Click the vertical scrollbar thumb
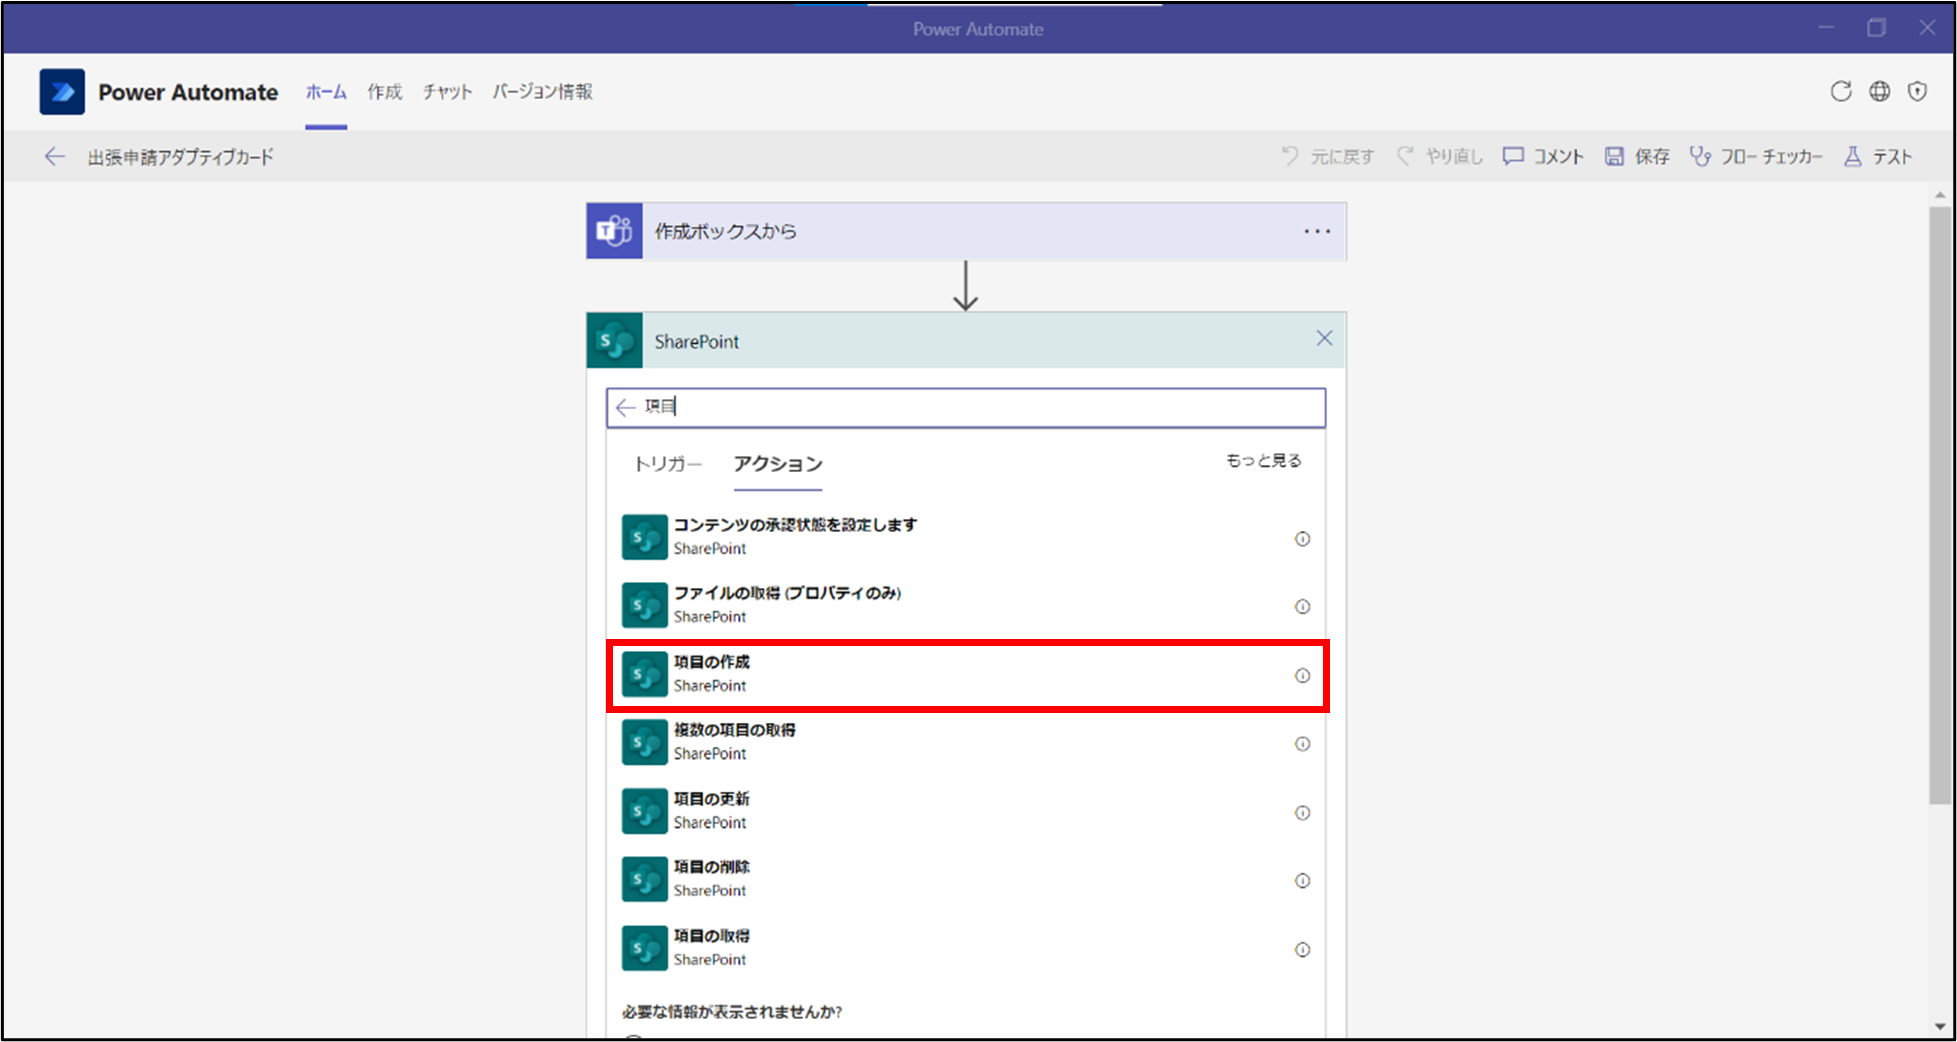 [1940, 505]
